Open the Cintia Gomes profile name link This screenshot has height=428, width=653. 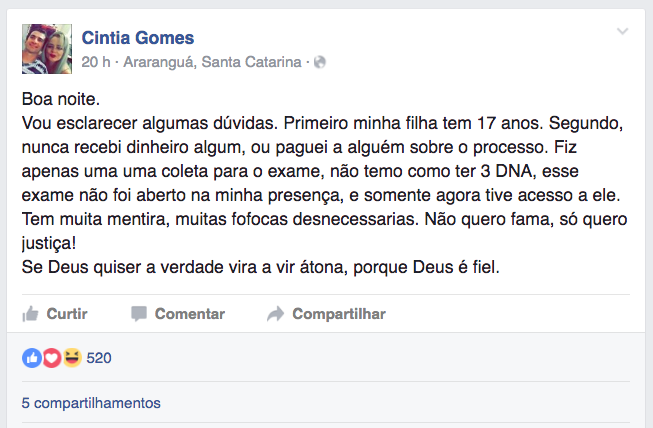(x=137, y=38)
